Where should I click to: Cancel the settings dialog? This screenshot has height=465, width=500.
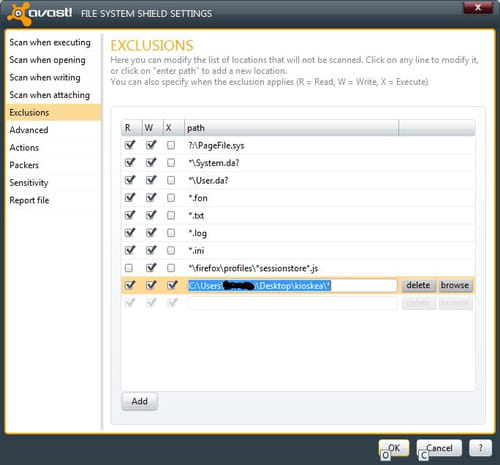(x=439, y=448)
